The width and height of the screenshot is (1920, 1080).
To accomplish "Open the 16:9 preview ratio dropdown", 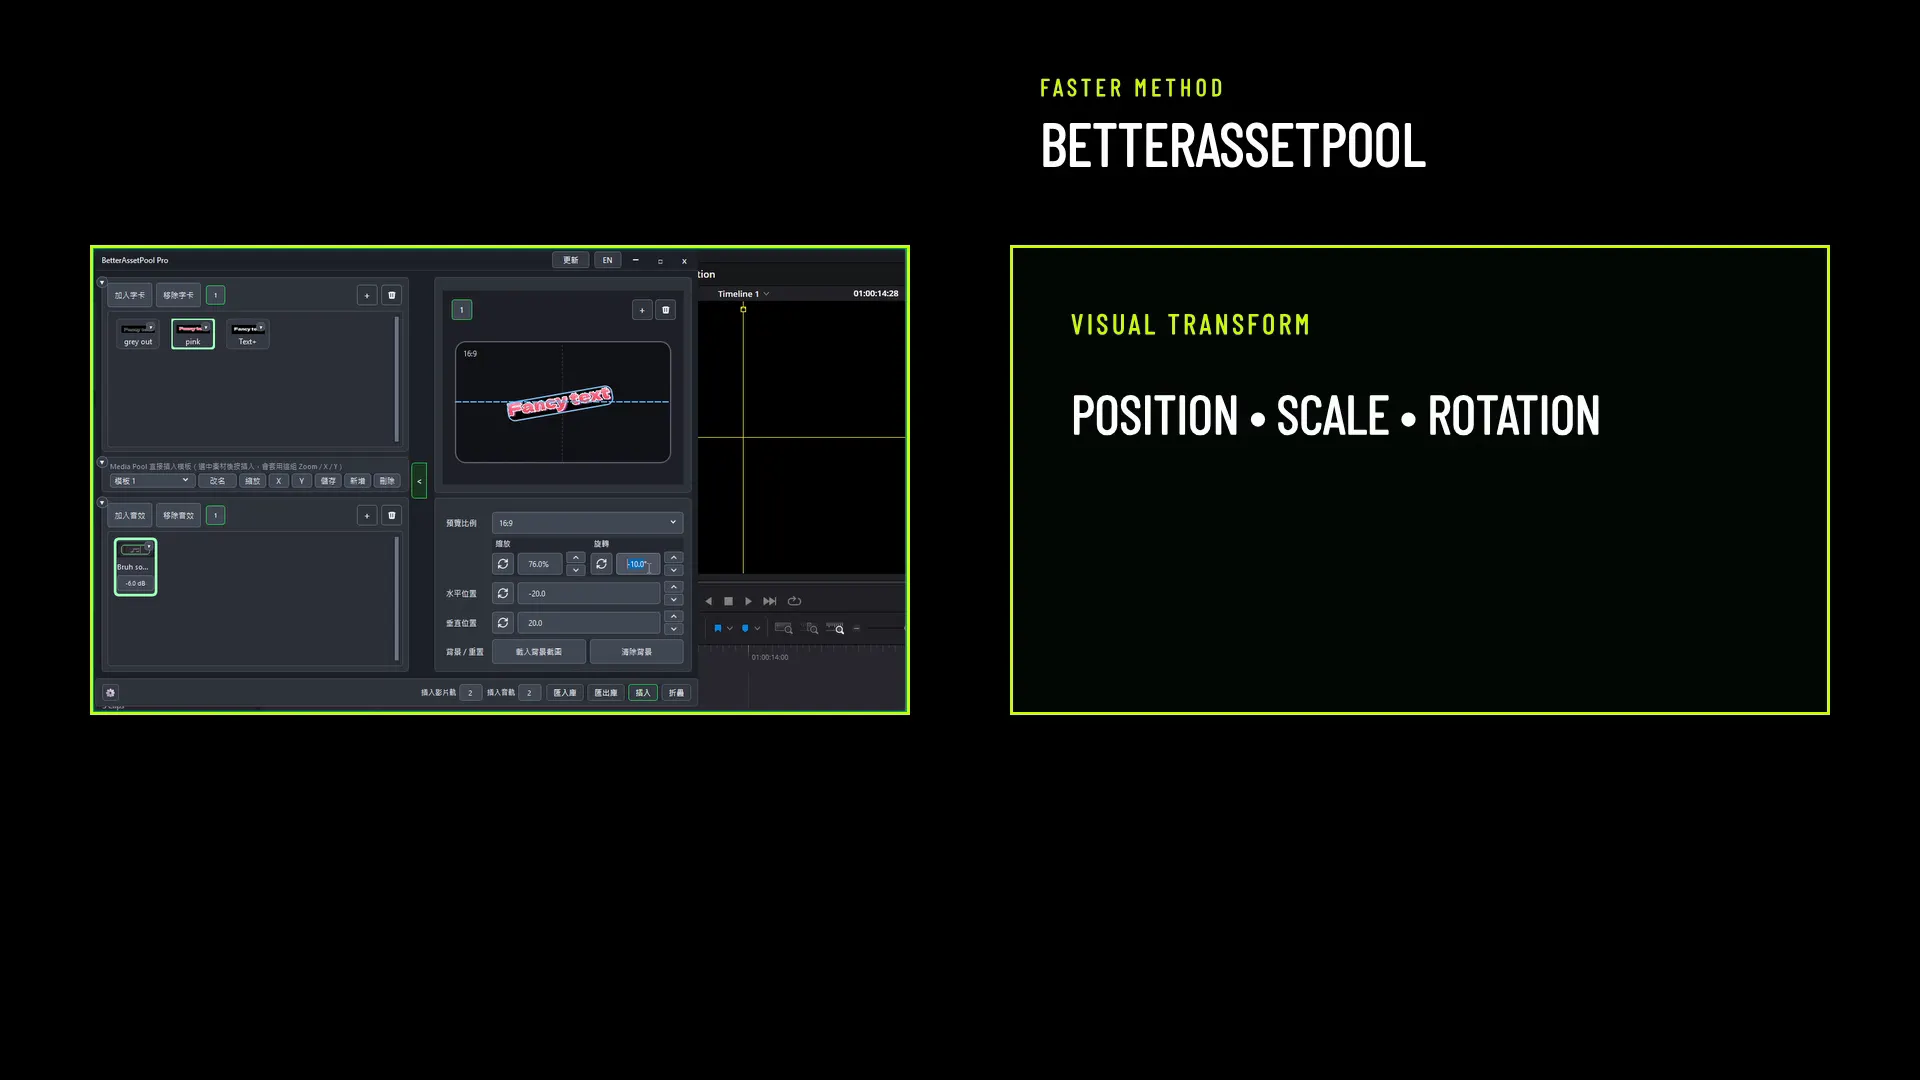I will point(588,523).
